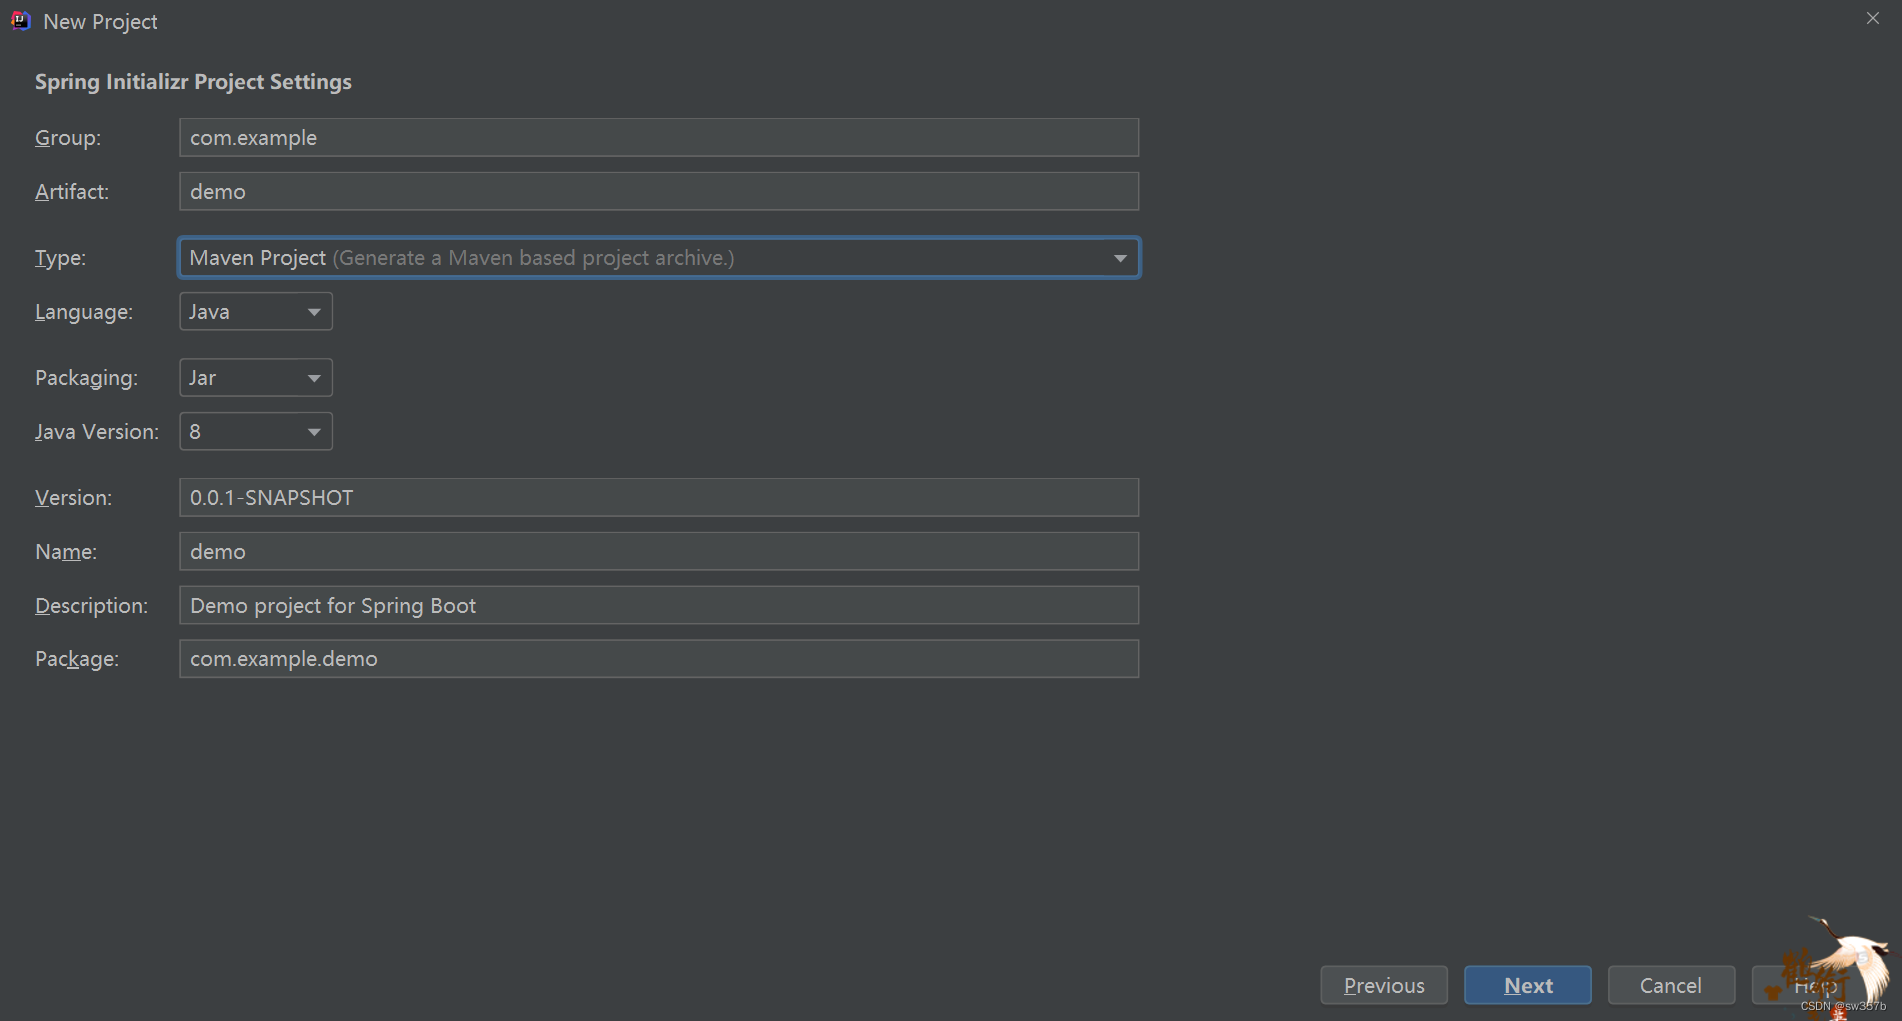Click the Next button
Viewport: 1902px width, 1021px height.
coord(1527,985)
